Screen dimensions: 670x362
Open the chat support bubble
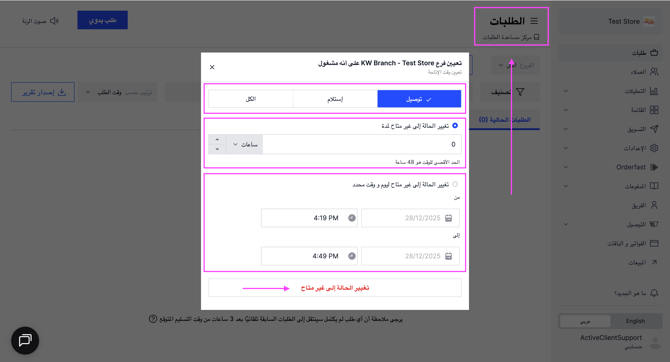pyautogui.click(x=25, y=341)
